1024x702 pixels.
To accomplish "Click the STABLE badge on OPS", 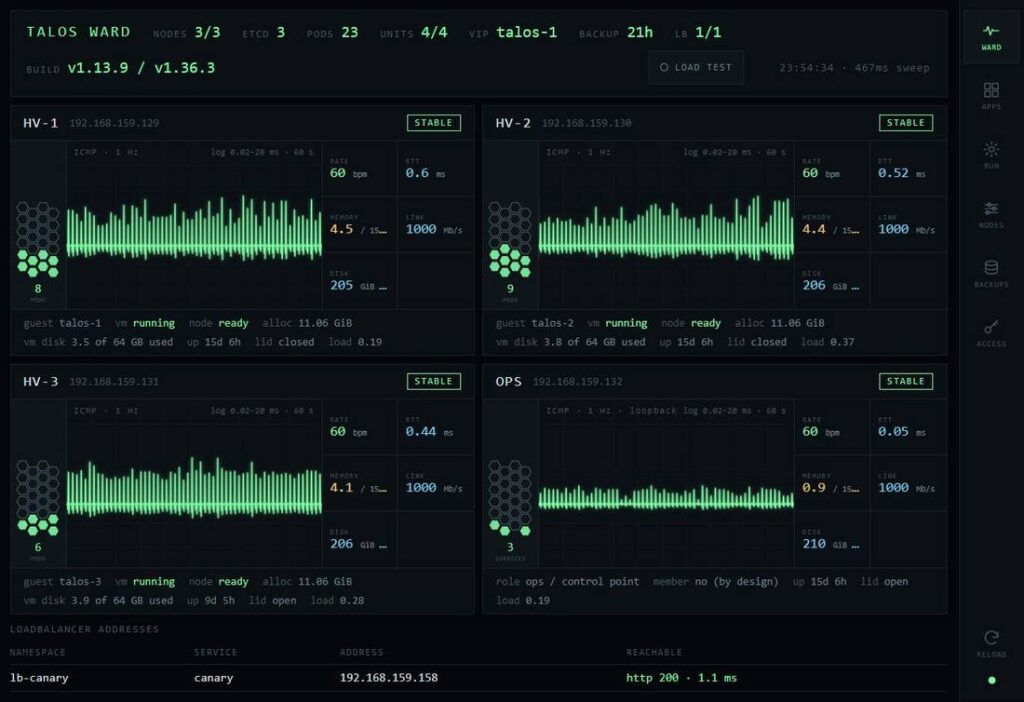I will 906,381.
